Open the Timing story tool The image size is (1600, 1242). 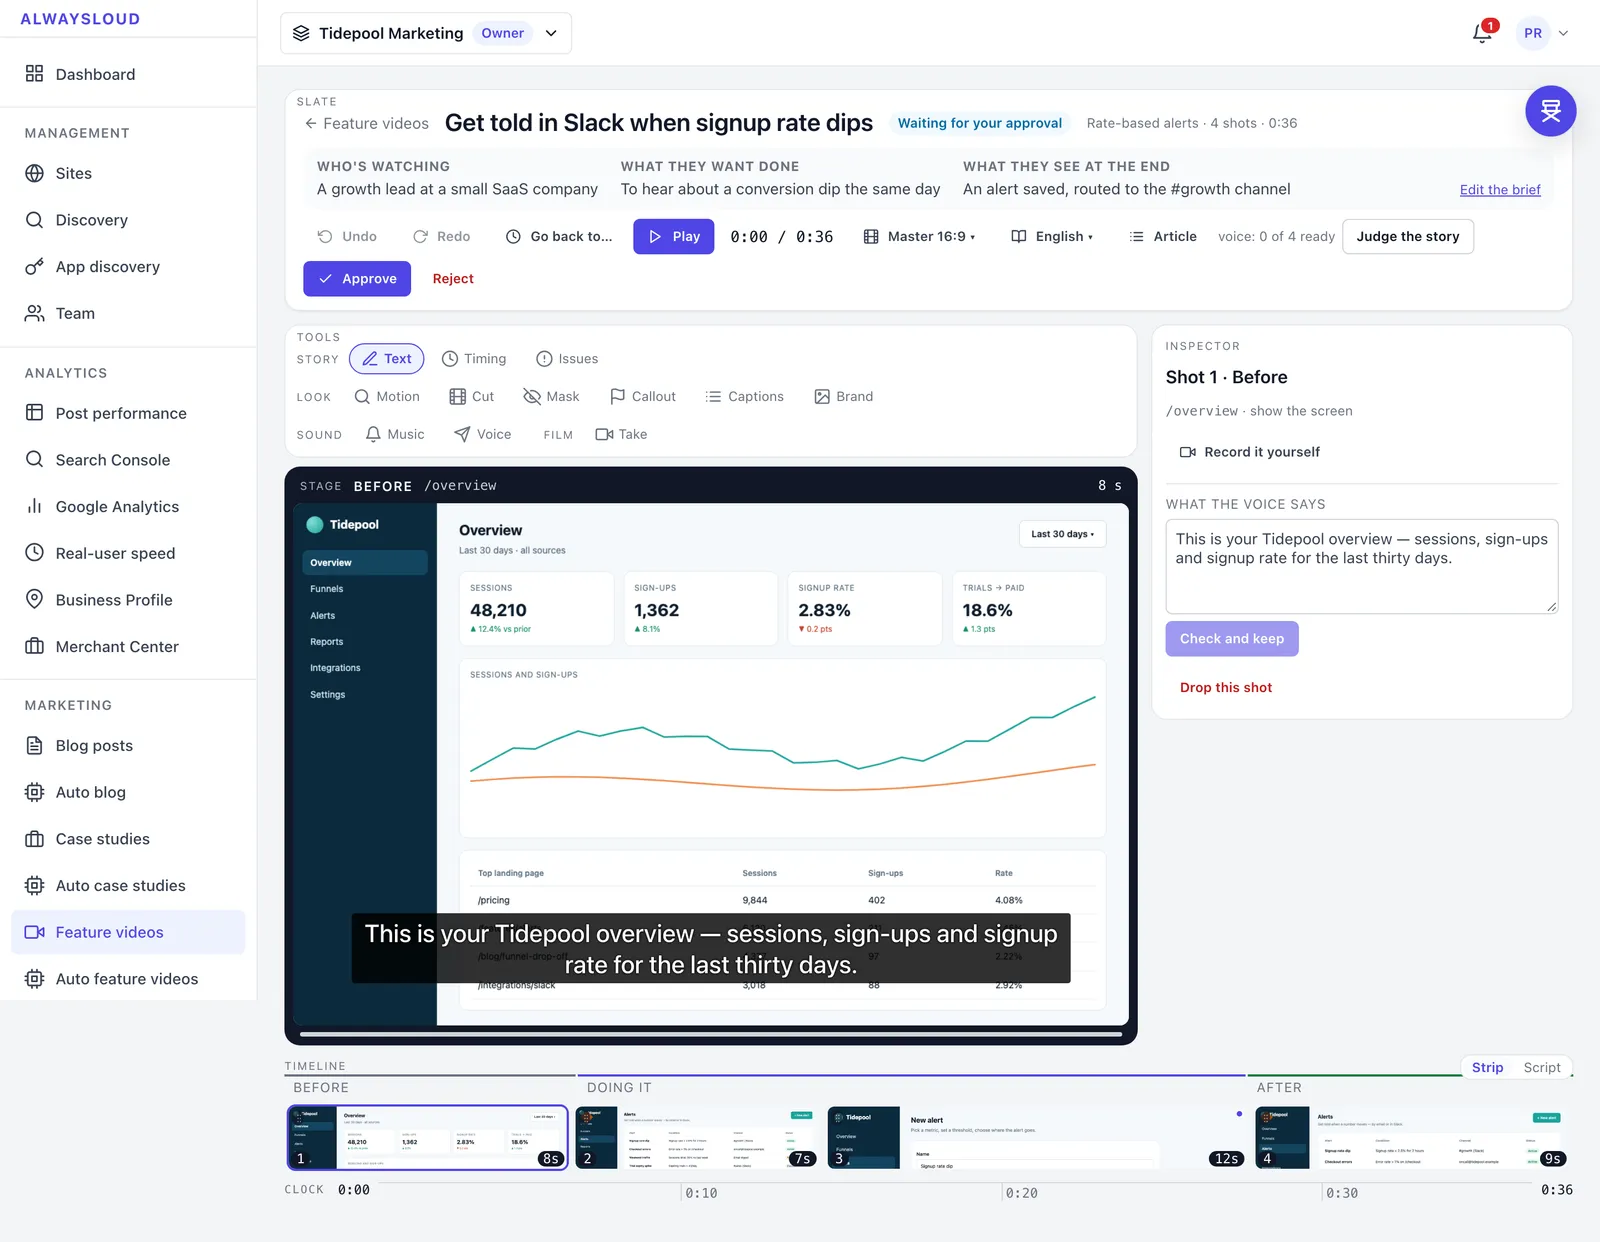[x=474, y=359]
